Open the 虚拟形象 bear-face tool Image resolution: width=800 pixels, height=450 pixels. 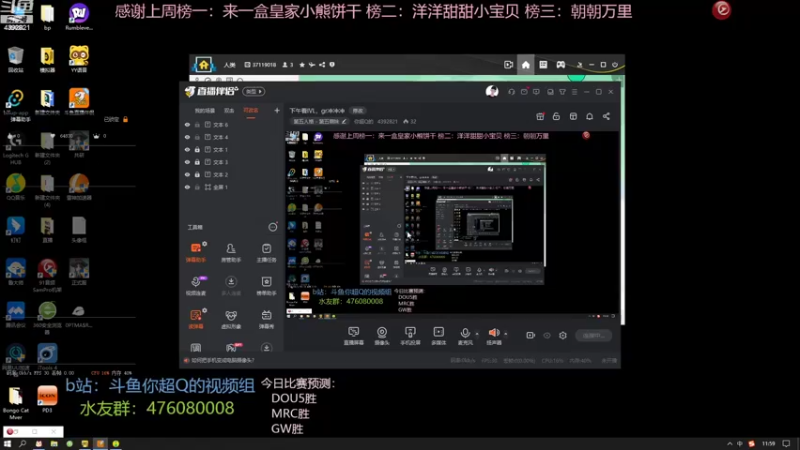(x=231, y=319)
